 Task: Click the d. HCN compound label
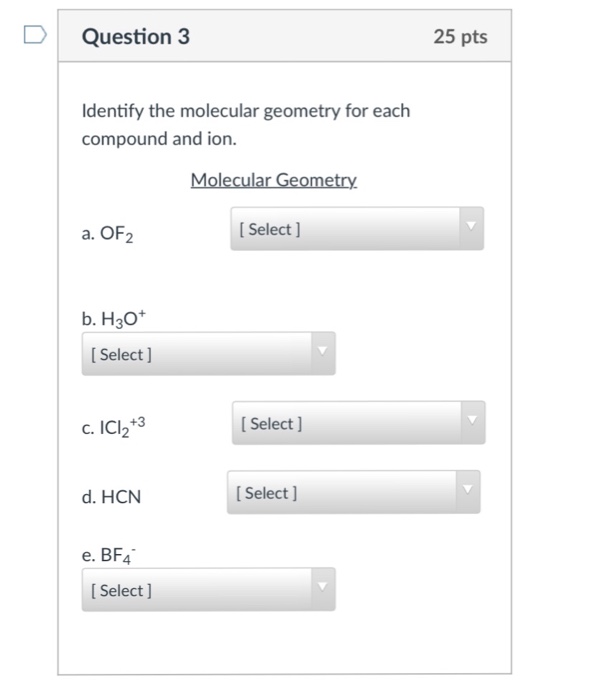tap(111, 497)
